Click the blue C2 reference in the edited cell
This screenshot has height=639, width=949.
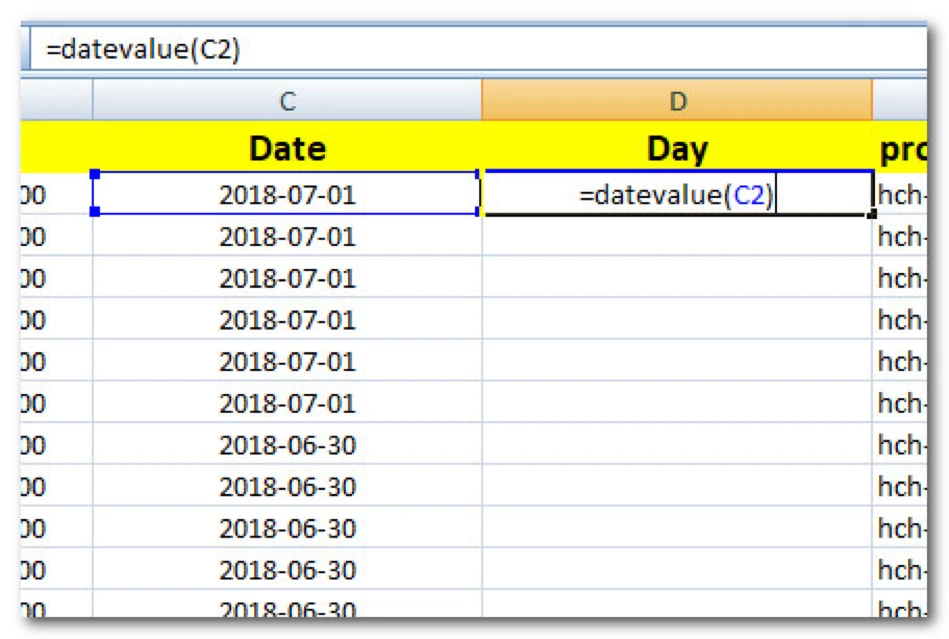[x=750, y=195]
